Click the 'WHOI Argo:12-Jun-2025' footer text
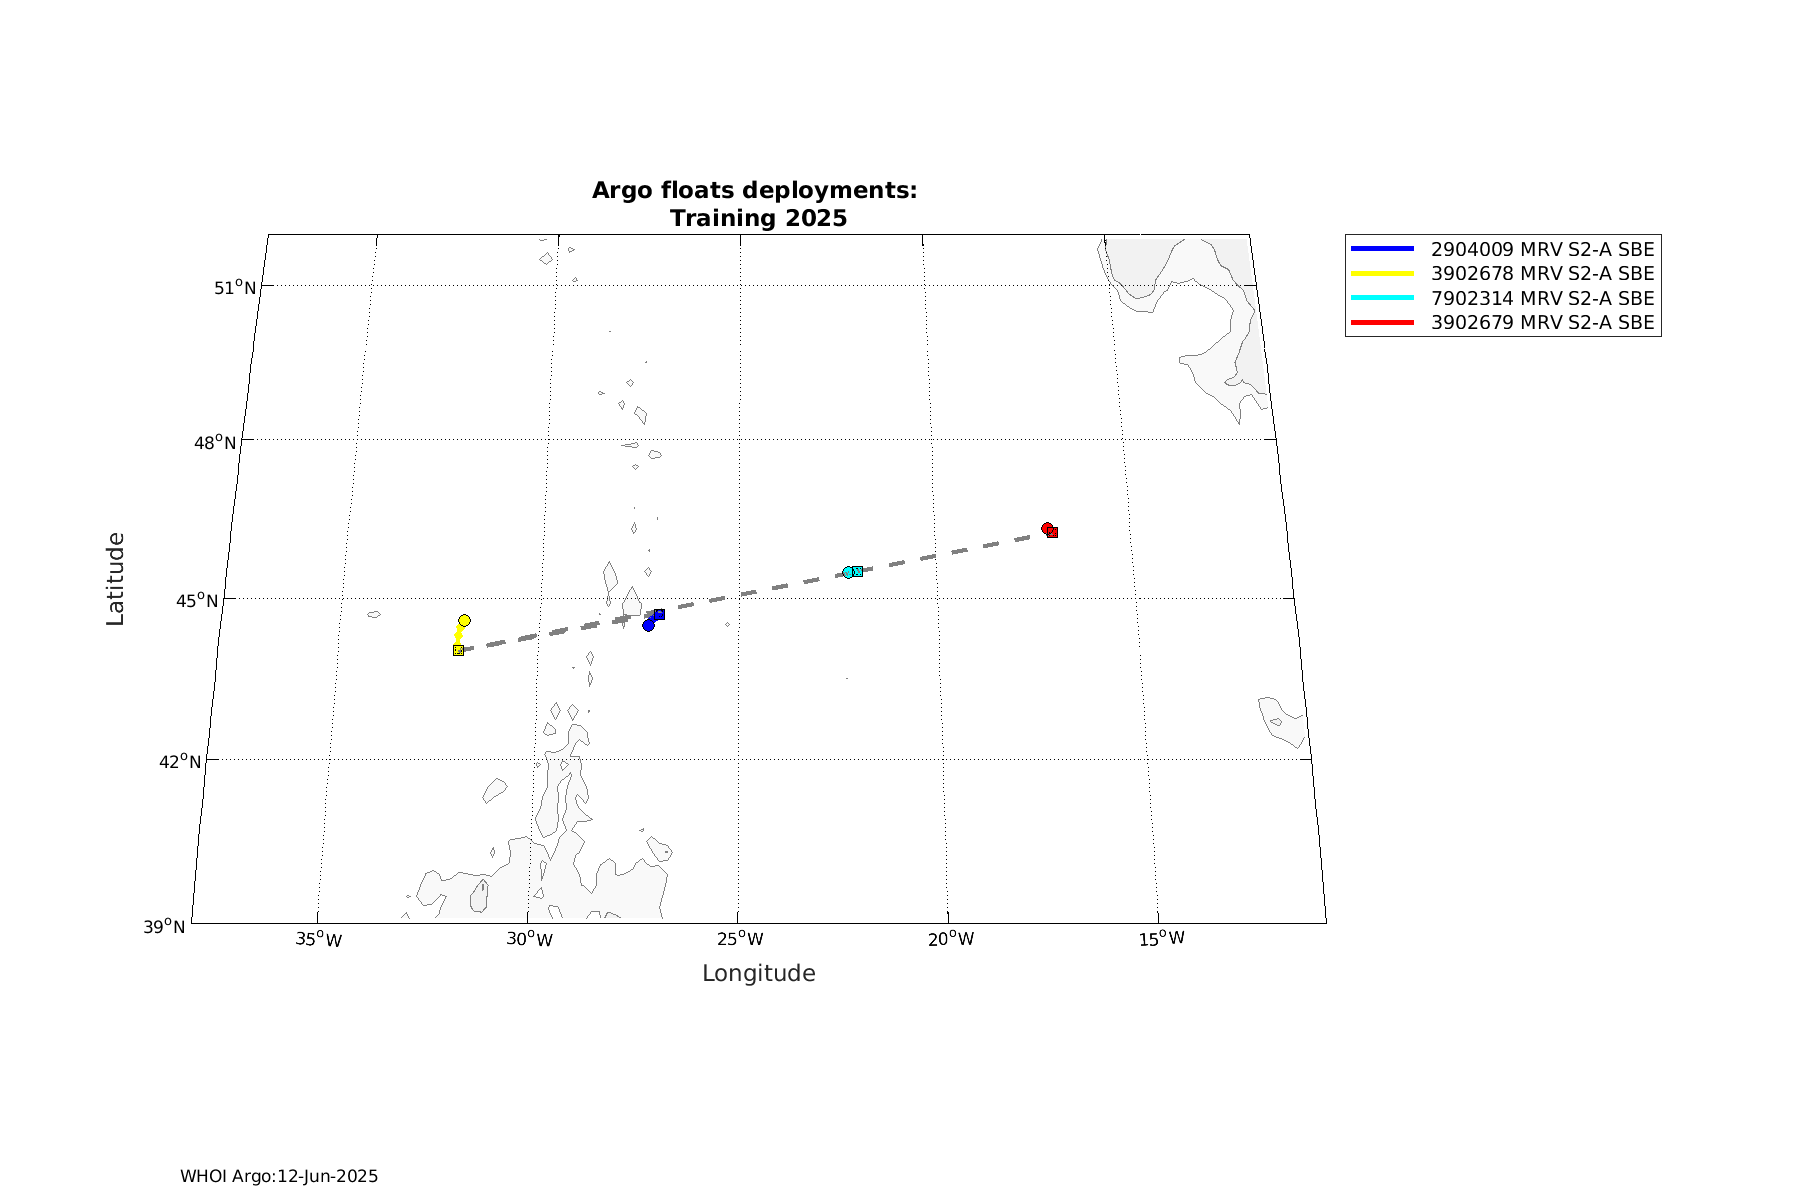 pyautogui.click(x=279, y=1176)
